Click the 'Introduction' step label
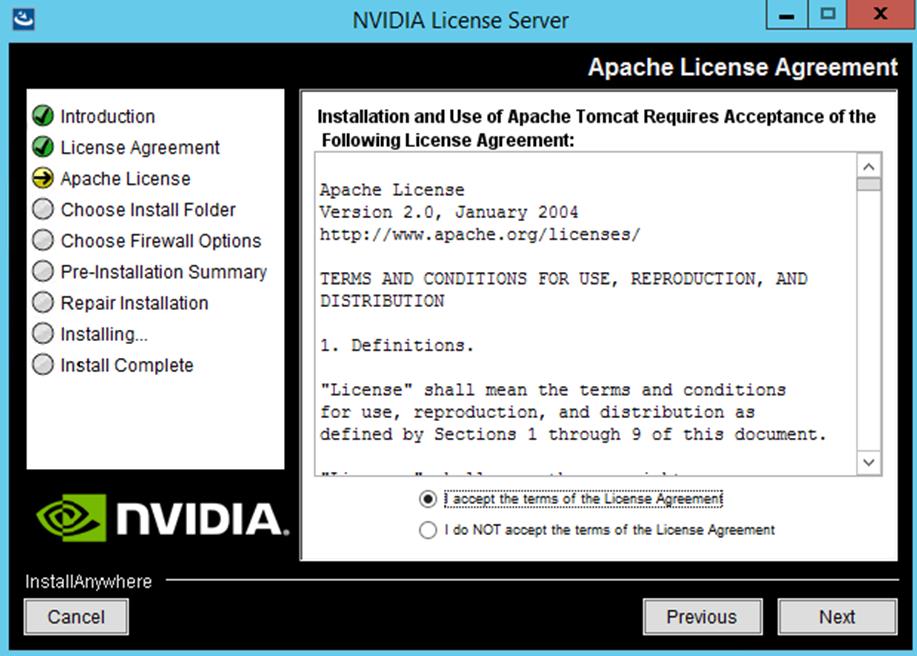Image resolution: width=917 pixels, height=656 pixels. click(x=108, y=116)
